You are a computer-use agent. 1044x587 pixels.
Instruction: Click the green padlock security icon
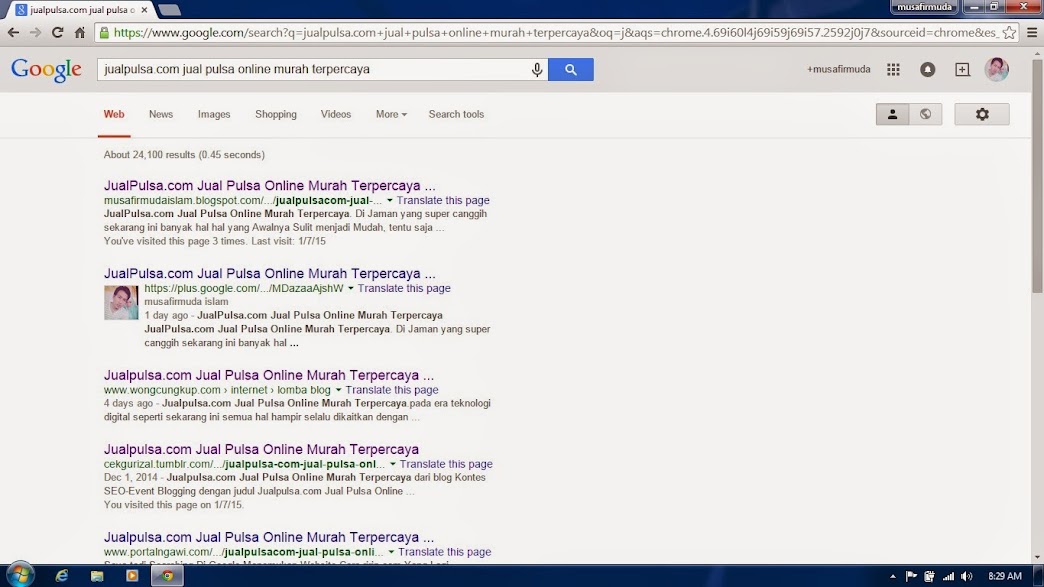[x=104, y=33]
